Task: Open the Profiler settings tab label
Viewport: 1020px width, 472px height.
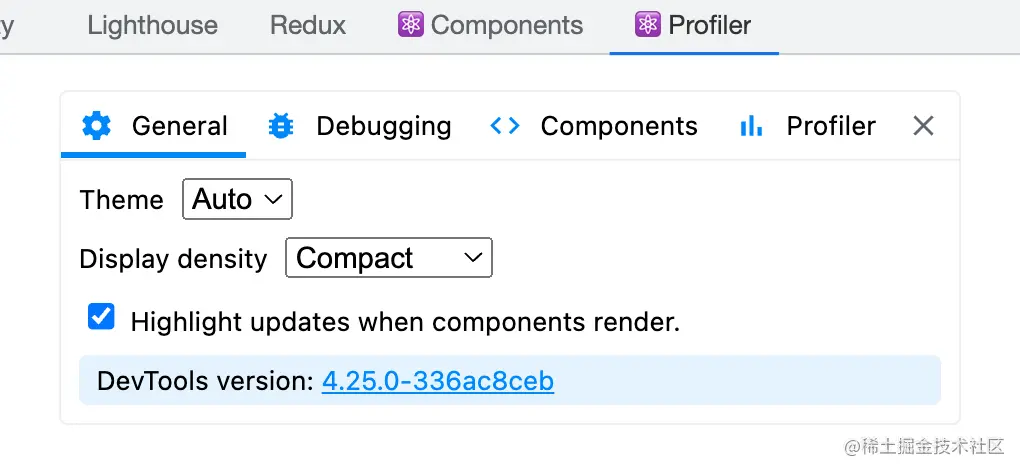Action: [831, 126]
